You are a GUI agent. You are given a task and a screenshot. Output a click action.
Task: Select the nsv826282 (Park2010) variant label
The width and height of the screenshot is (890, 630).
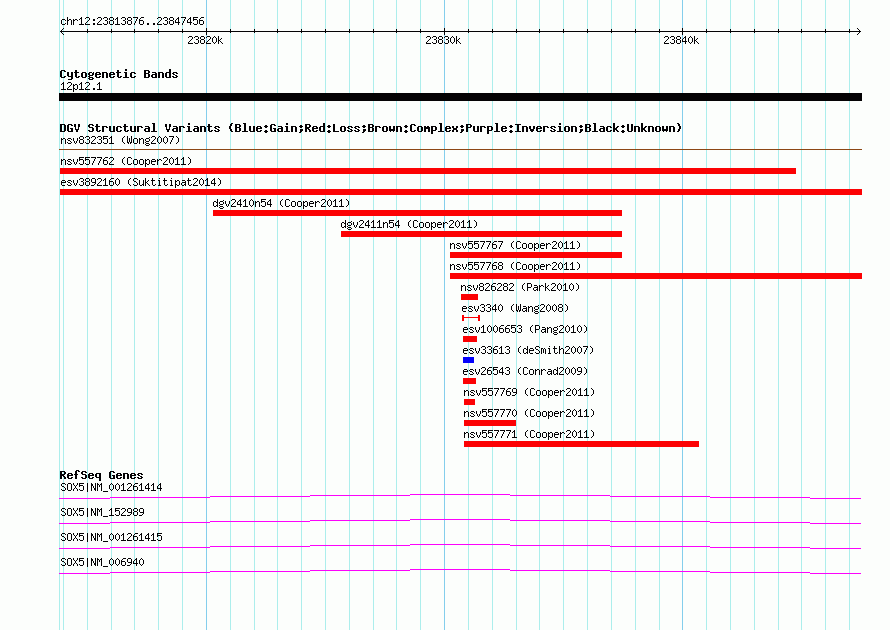[520, 287]
